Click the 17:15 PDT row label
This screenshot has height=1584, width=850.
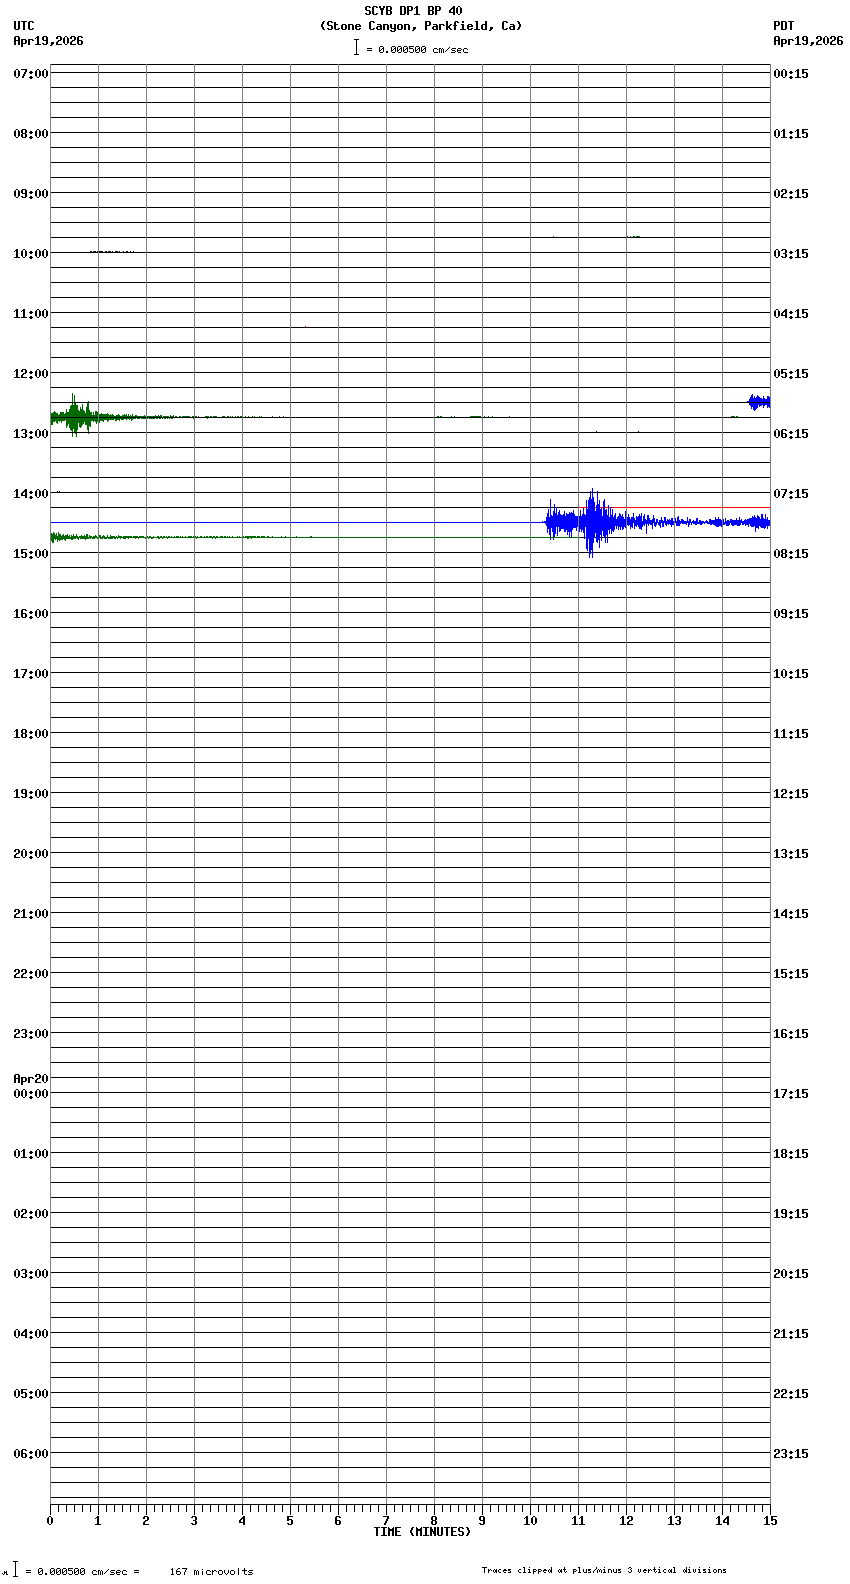[x=791, y=1094]
